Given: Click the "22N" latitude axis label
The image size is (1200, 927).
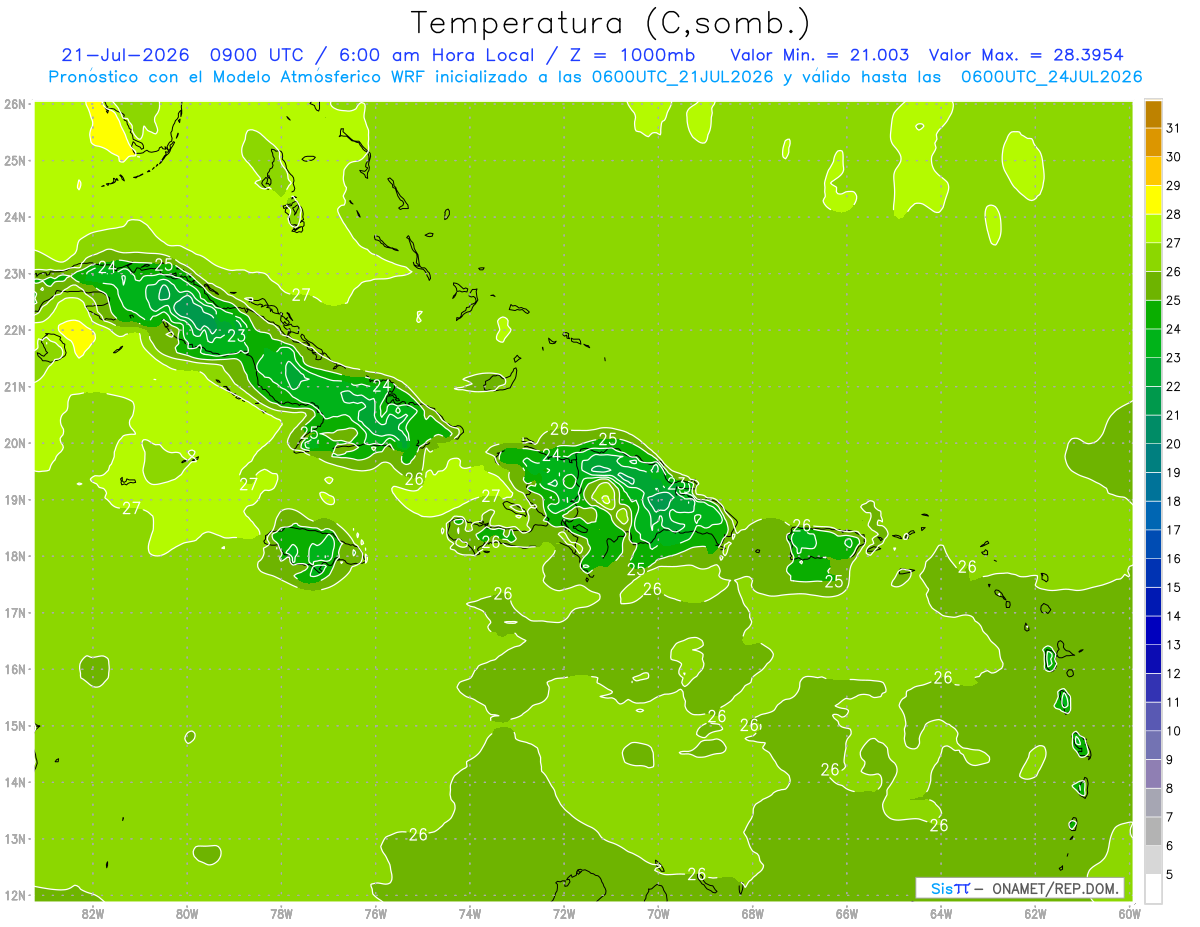Looking at the screenshot, I should (x=15, y=330).
